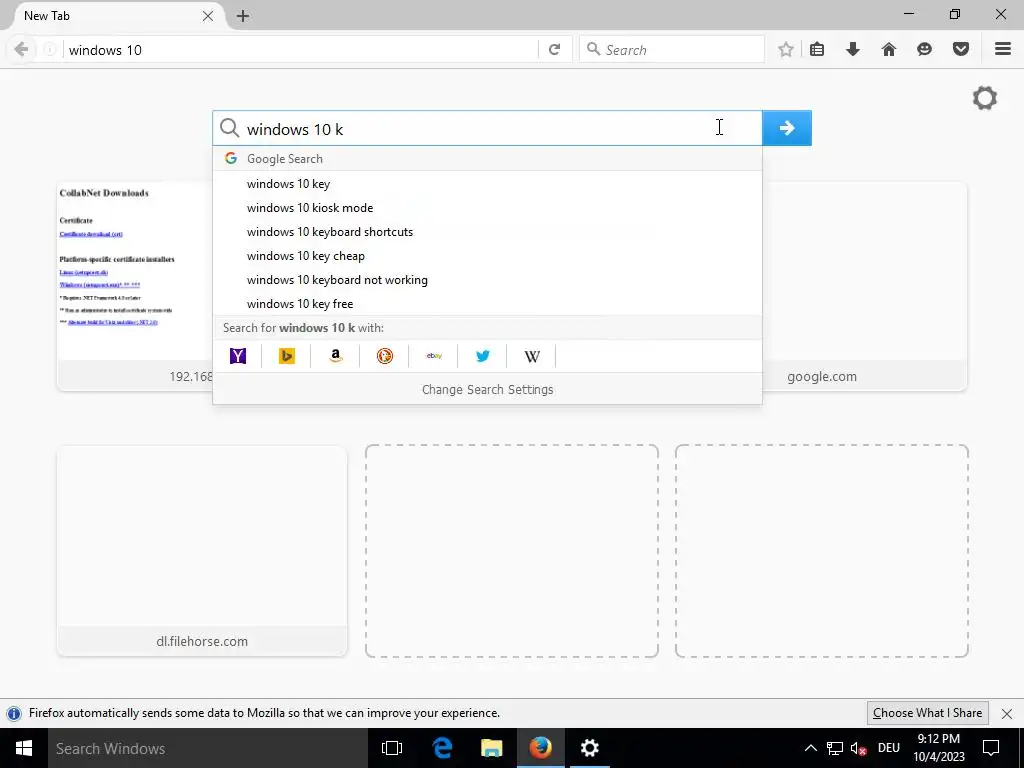This screenshot has height=768, width=1024.
Task: Click the Search Windows taskbar box
Action: [x=208, y=748]
